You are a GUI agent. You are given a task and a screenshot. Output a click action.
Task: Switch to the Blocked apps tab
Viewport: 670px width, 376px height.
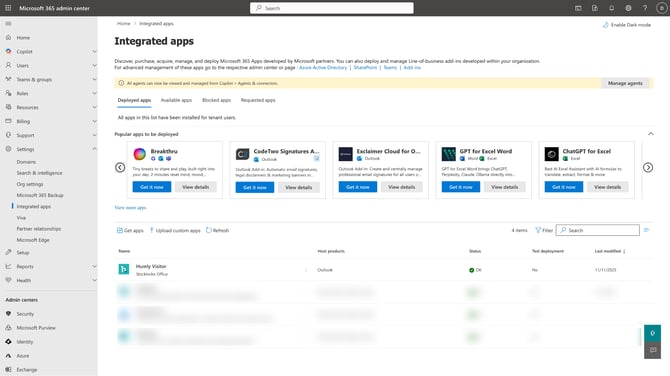coord(216,100)
